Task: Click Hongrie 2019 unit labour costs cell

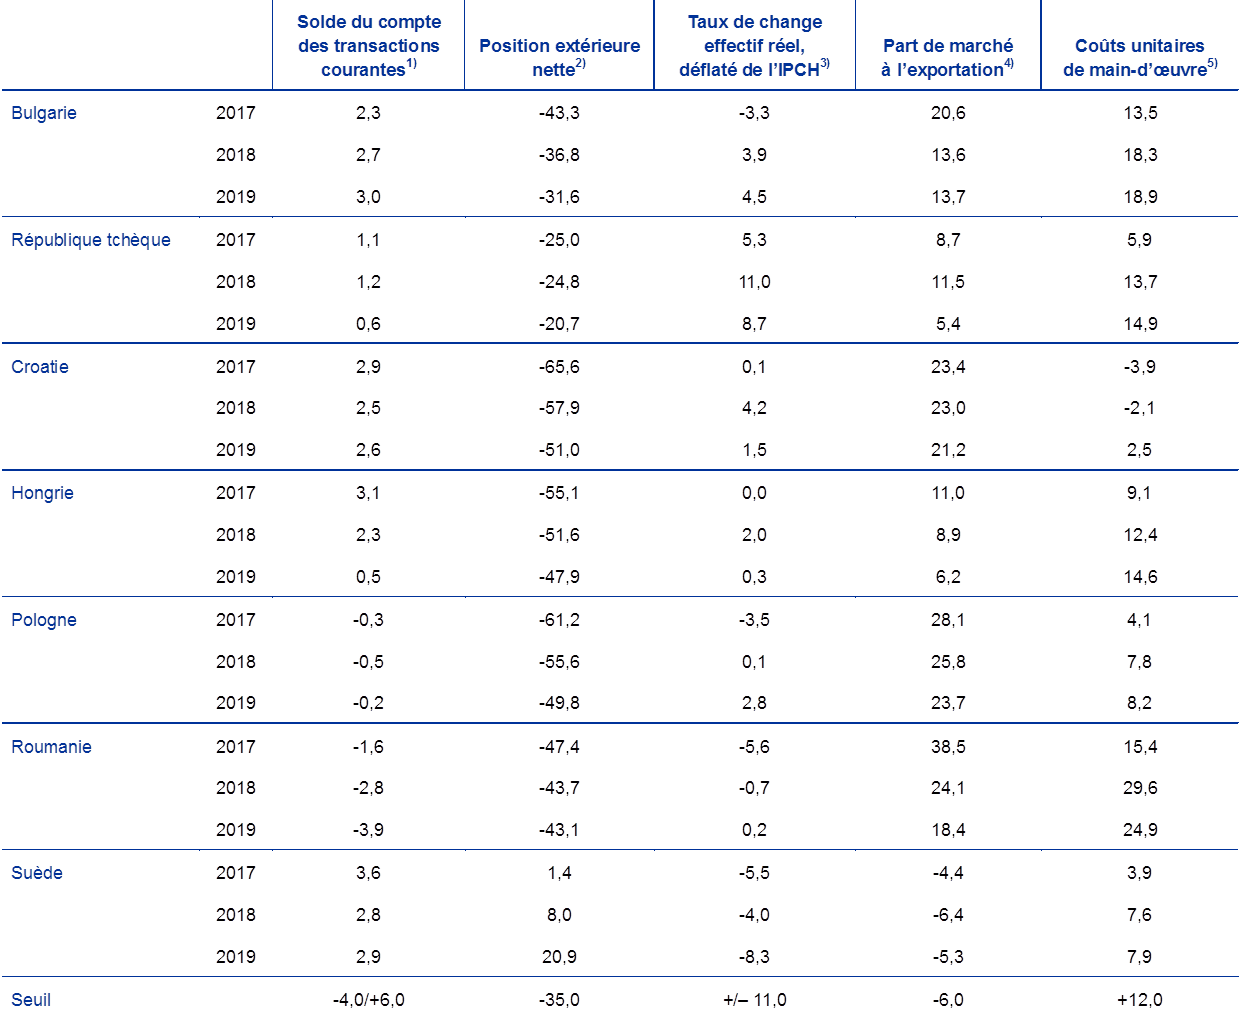Action: pos(1140,577)
